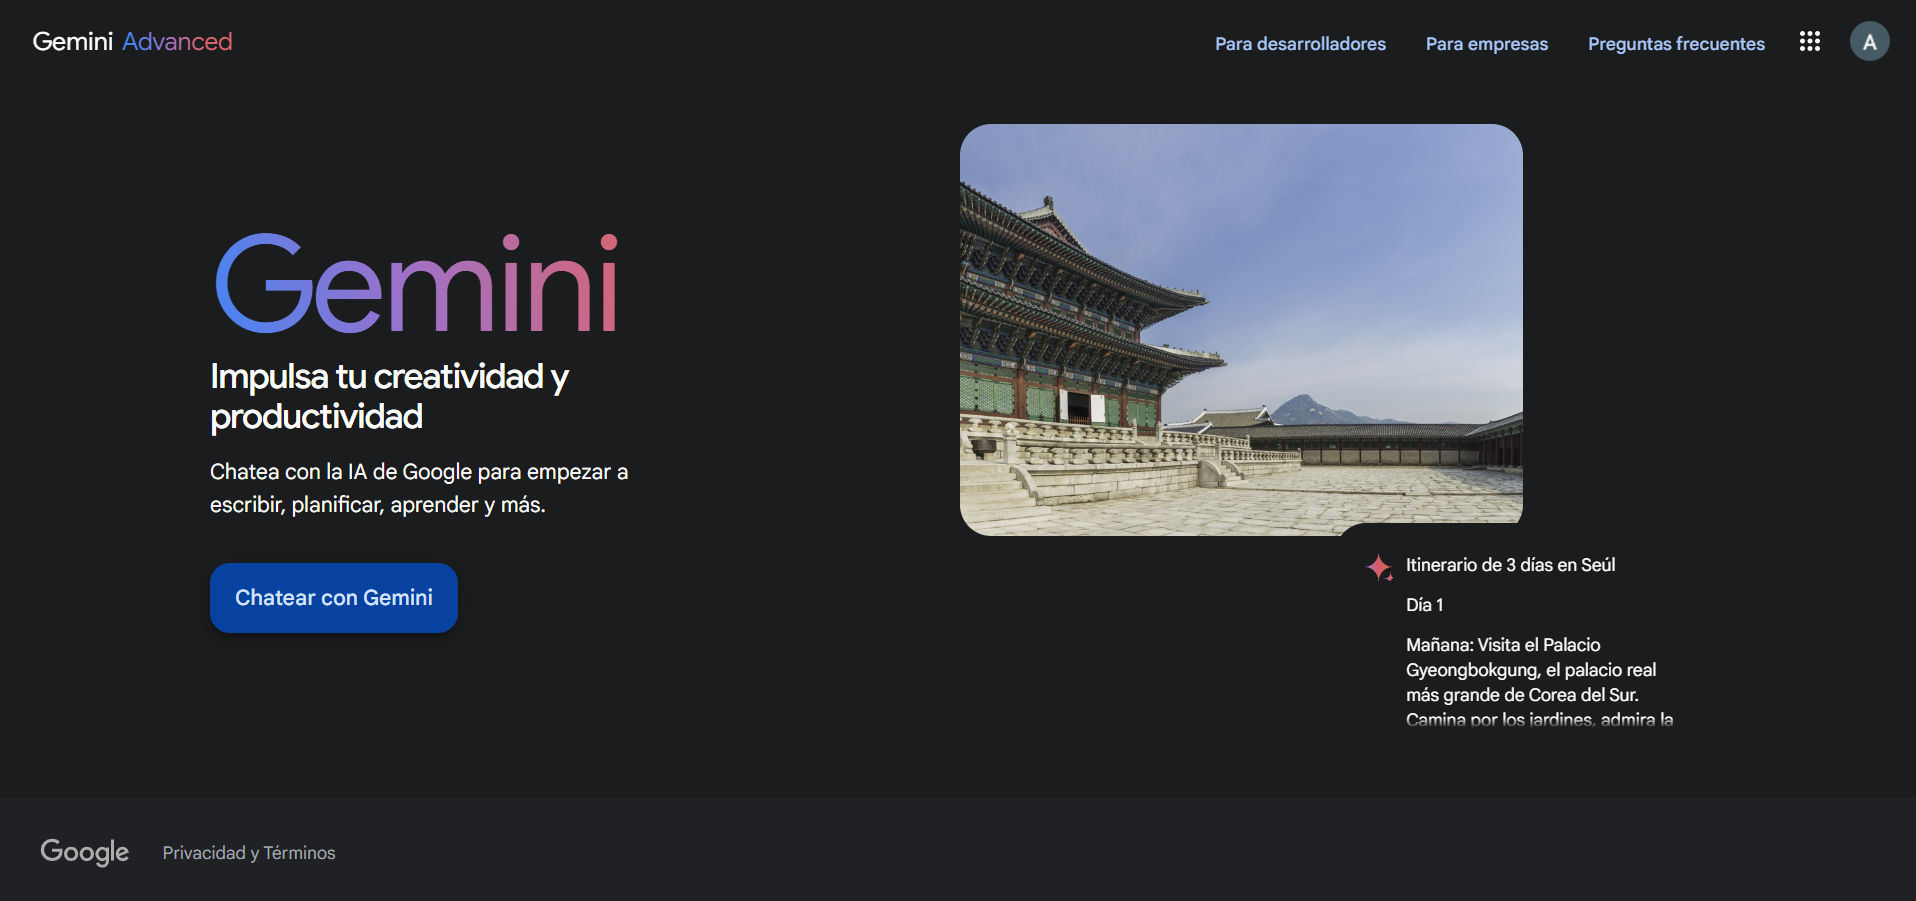Screen dimensions: 1916x901
Task: Go to Para empresas
Action: (1486, 44)
